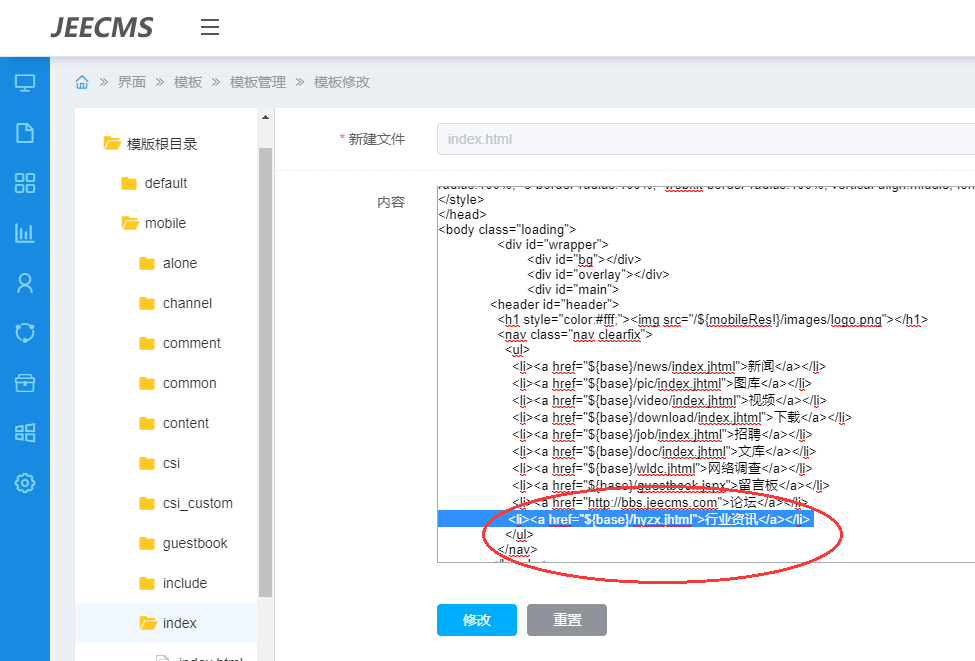975x661 pixels.
Task: Open the user icon in sidebar
Action: point(25,283)
